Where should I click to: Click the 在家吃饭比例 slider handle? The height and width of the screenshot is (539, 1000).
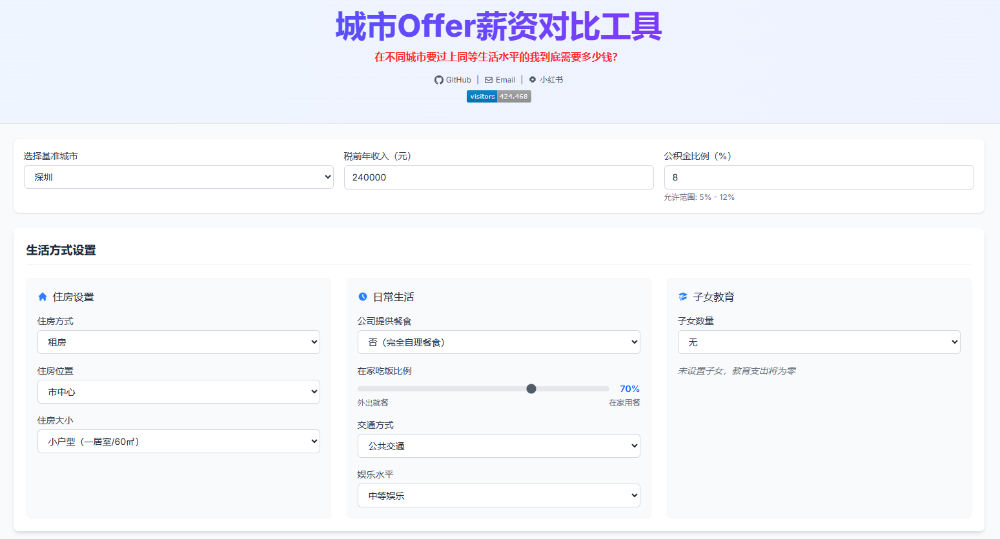tap(531, 389)
